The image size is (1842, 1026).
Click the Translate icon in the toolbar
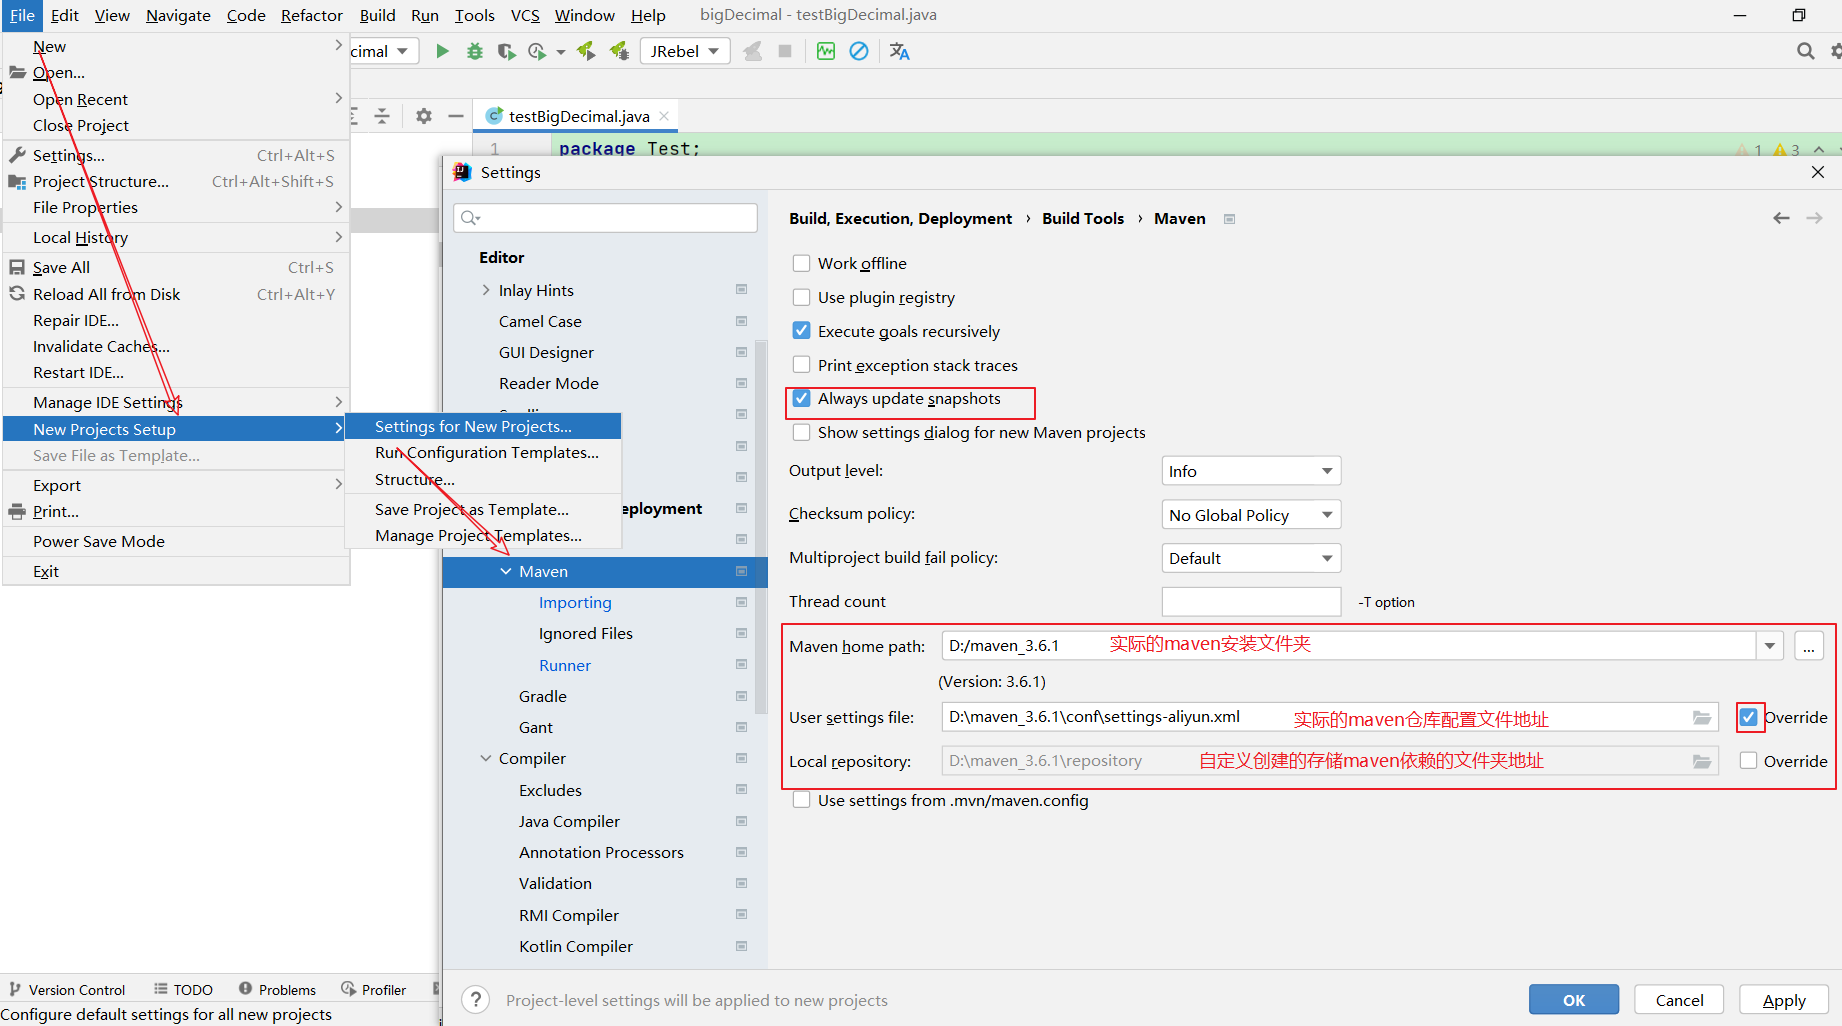point(899,51)
